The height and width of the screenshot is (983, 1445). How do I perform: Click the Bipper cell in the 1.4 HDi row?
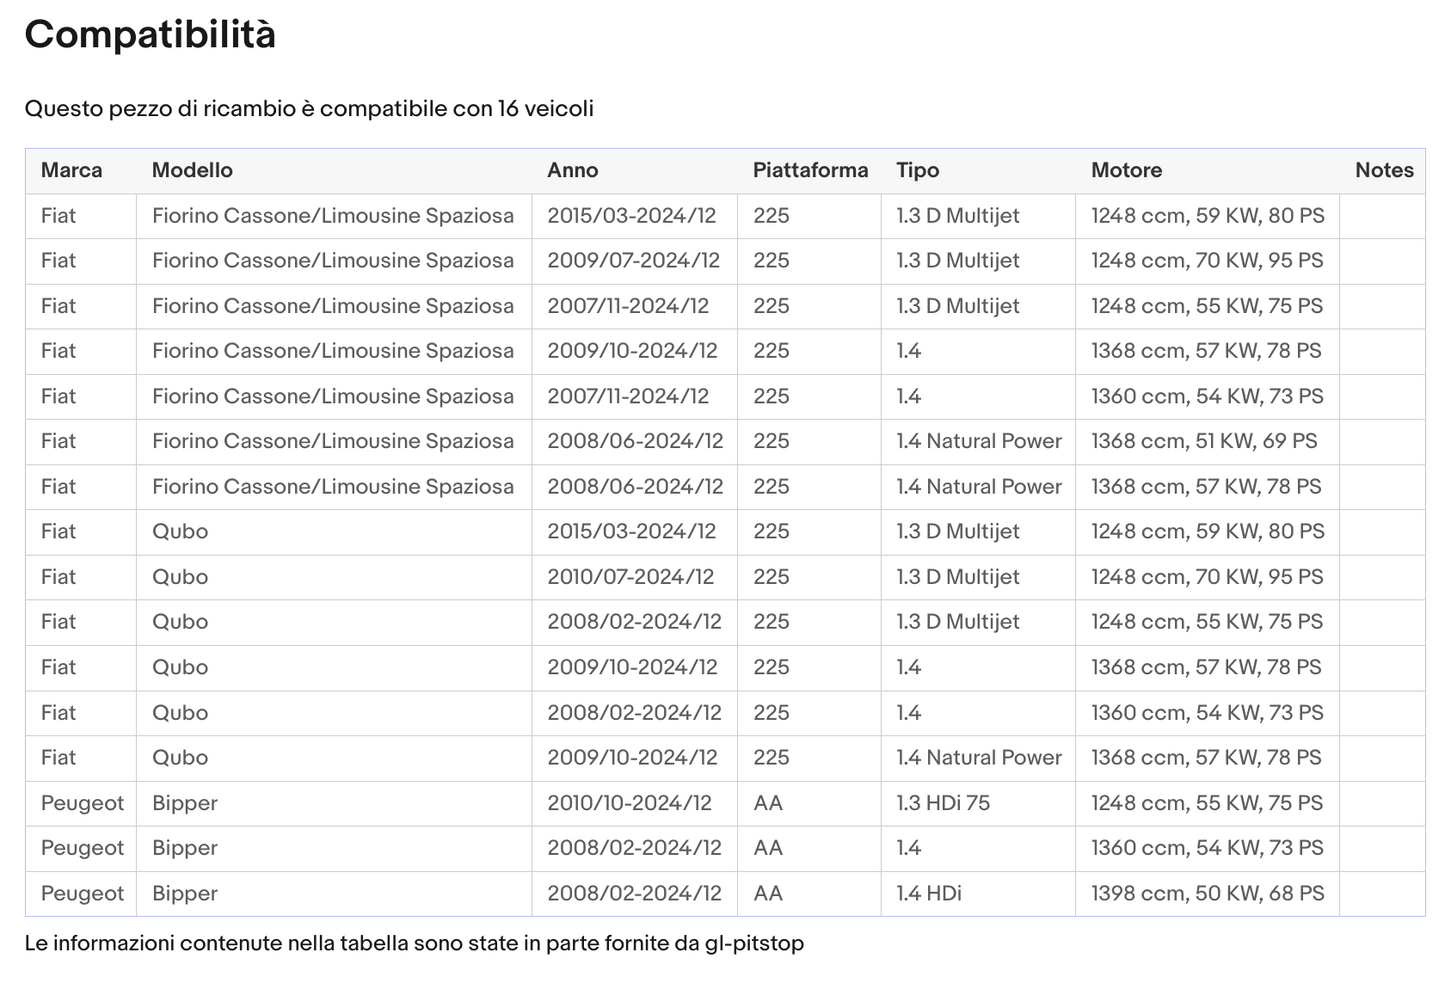[x=184, y=893]
